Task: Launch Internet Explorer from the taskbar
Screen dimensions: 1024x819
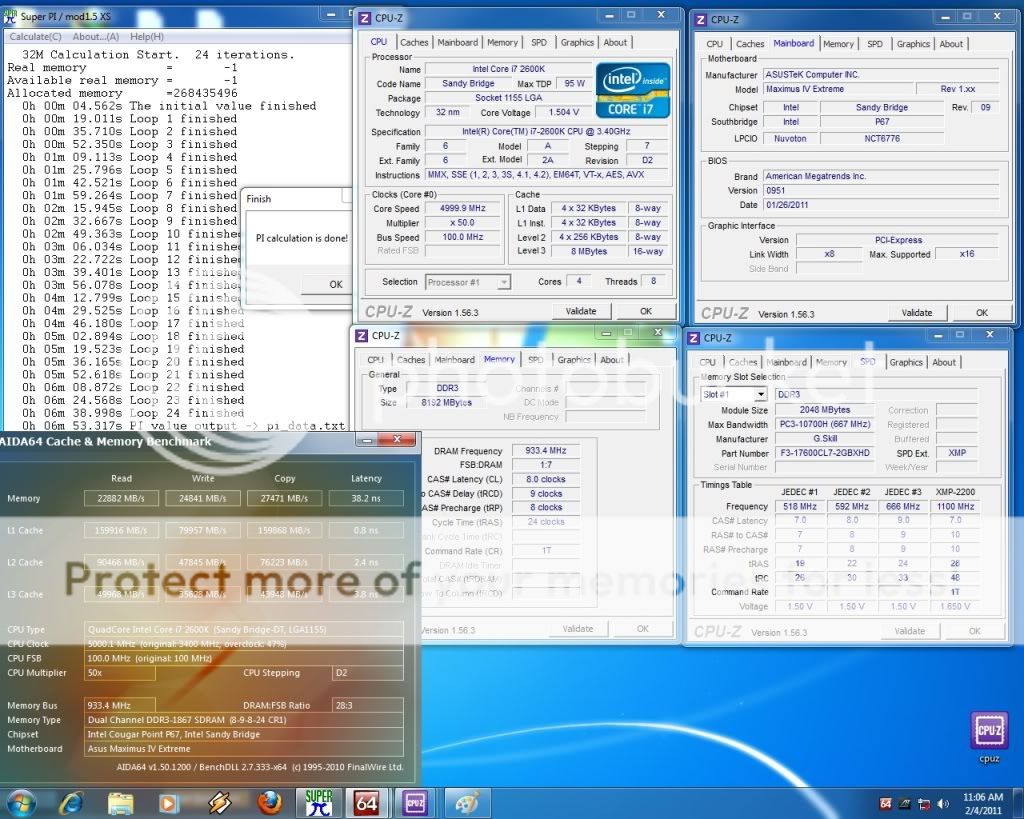Action: click(x=71, y=802)
